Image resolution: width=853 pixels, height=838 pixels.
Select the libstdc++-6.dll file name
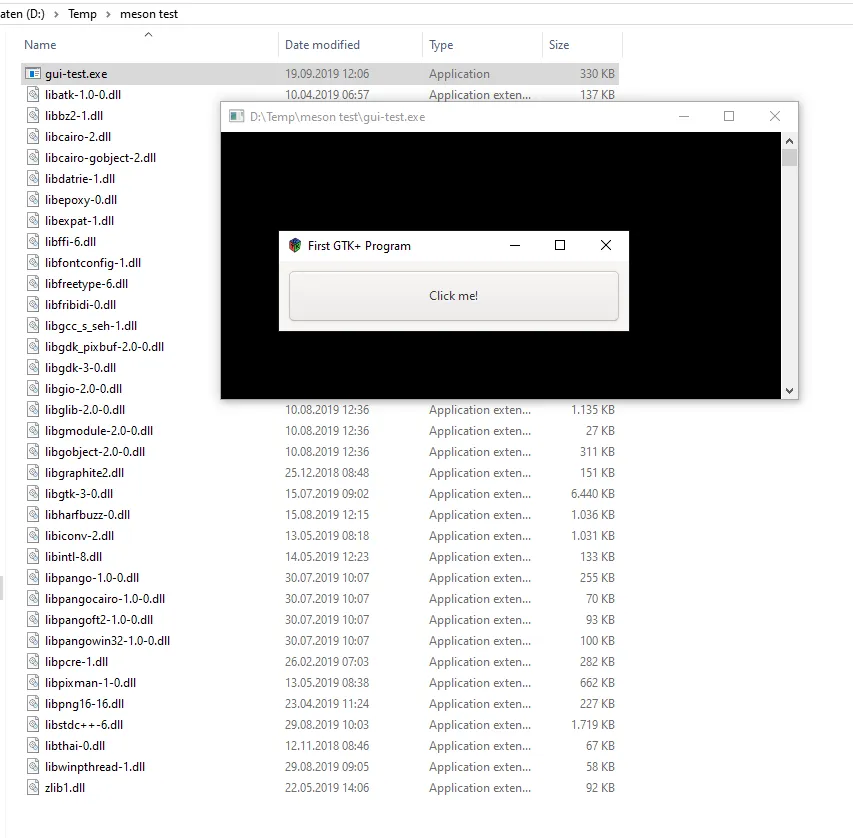click(x=84, y=725)
